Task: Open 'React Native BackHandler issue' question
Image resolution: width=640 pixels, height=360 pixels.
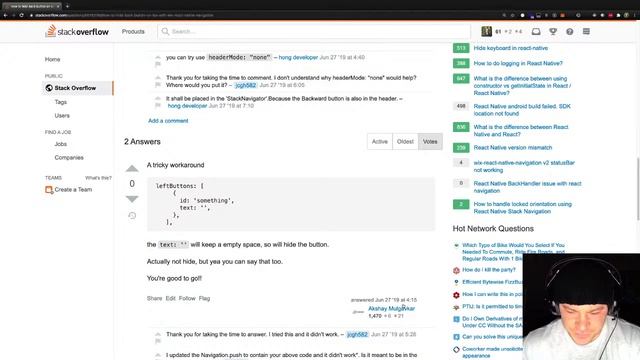Action: (x=527, y=187)
